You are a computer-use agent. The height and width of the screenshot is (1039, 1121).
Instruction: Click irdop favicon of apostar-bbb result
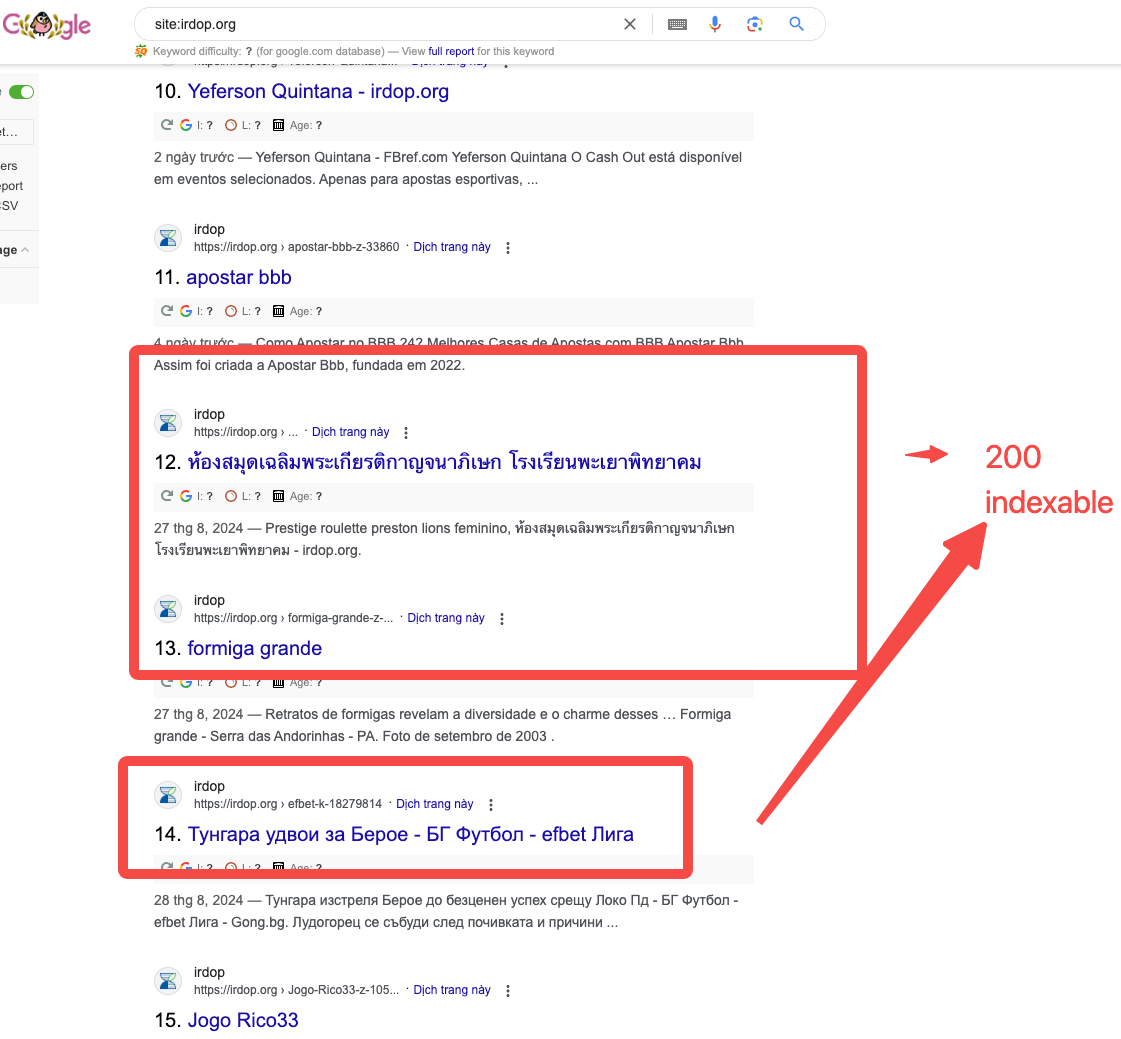click(168, 237)
